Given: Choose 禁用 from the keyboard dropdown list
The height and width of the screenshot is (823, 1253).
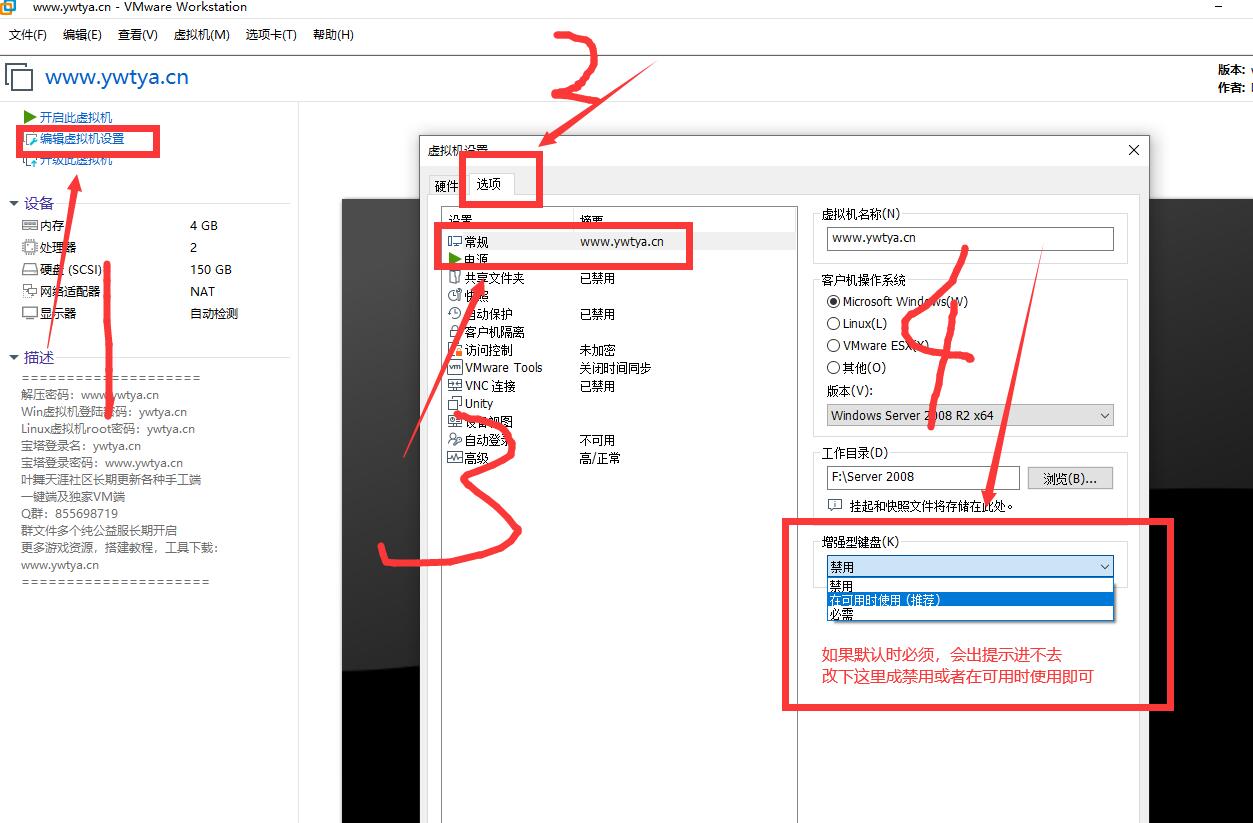Looking at the screenshot, I should [x=970, y=586].
